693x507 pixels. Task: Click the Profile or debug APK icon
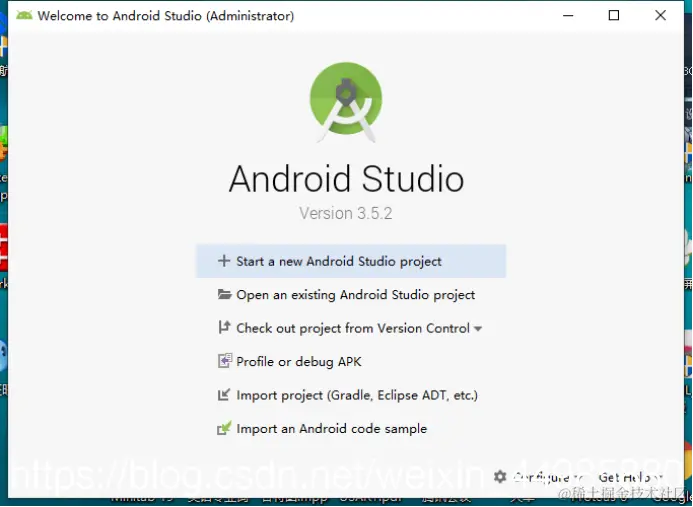(x=225, y=361)
